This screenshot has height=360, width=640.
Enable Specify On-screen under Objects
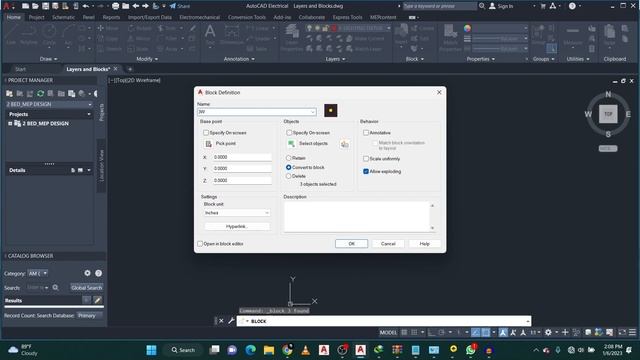click(289, 133)
